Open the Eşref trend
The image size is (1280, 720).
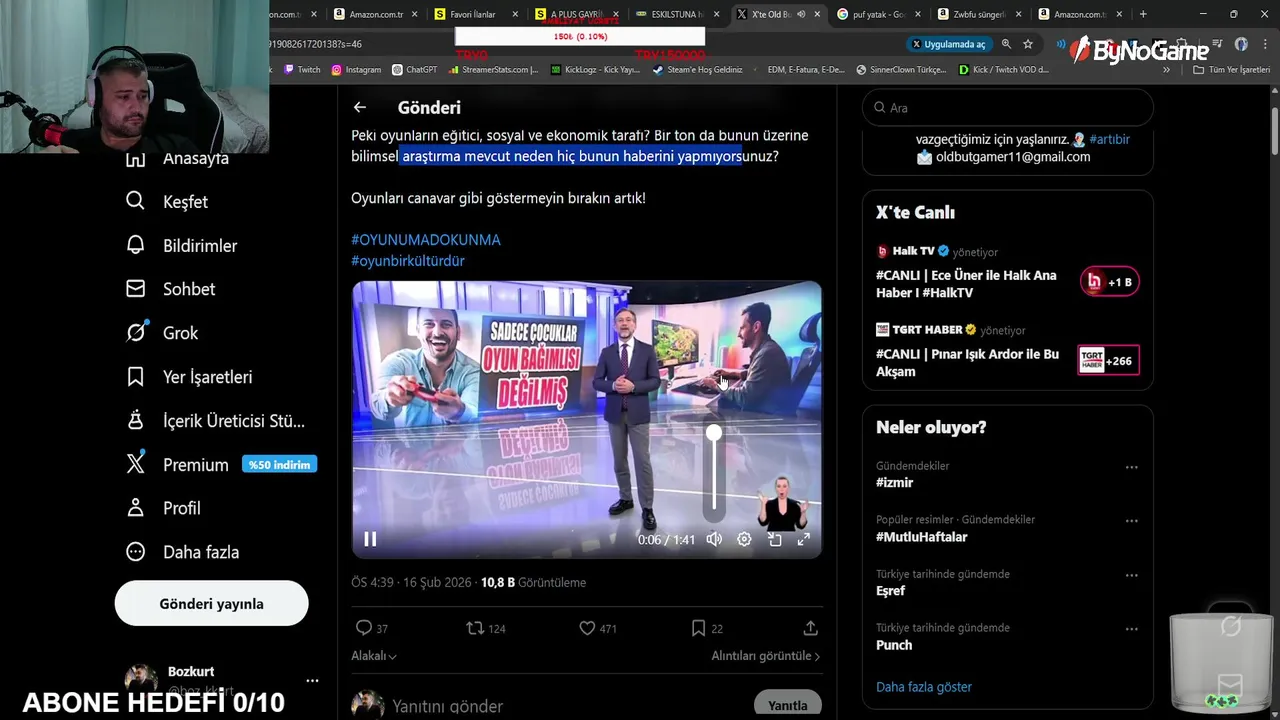click(890, 591)
